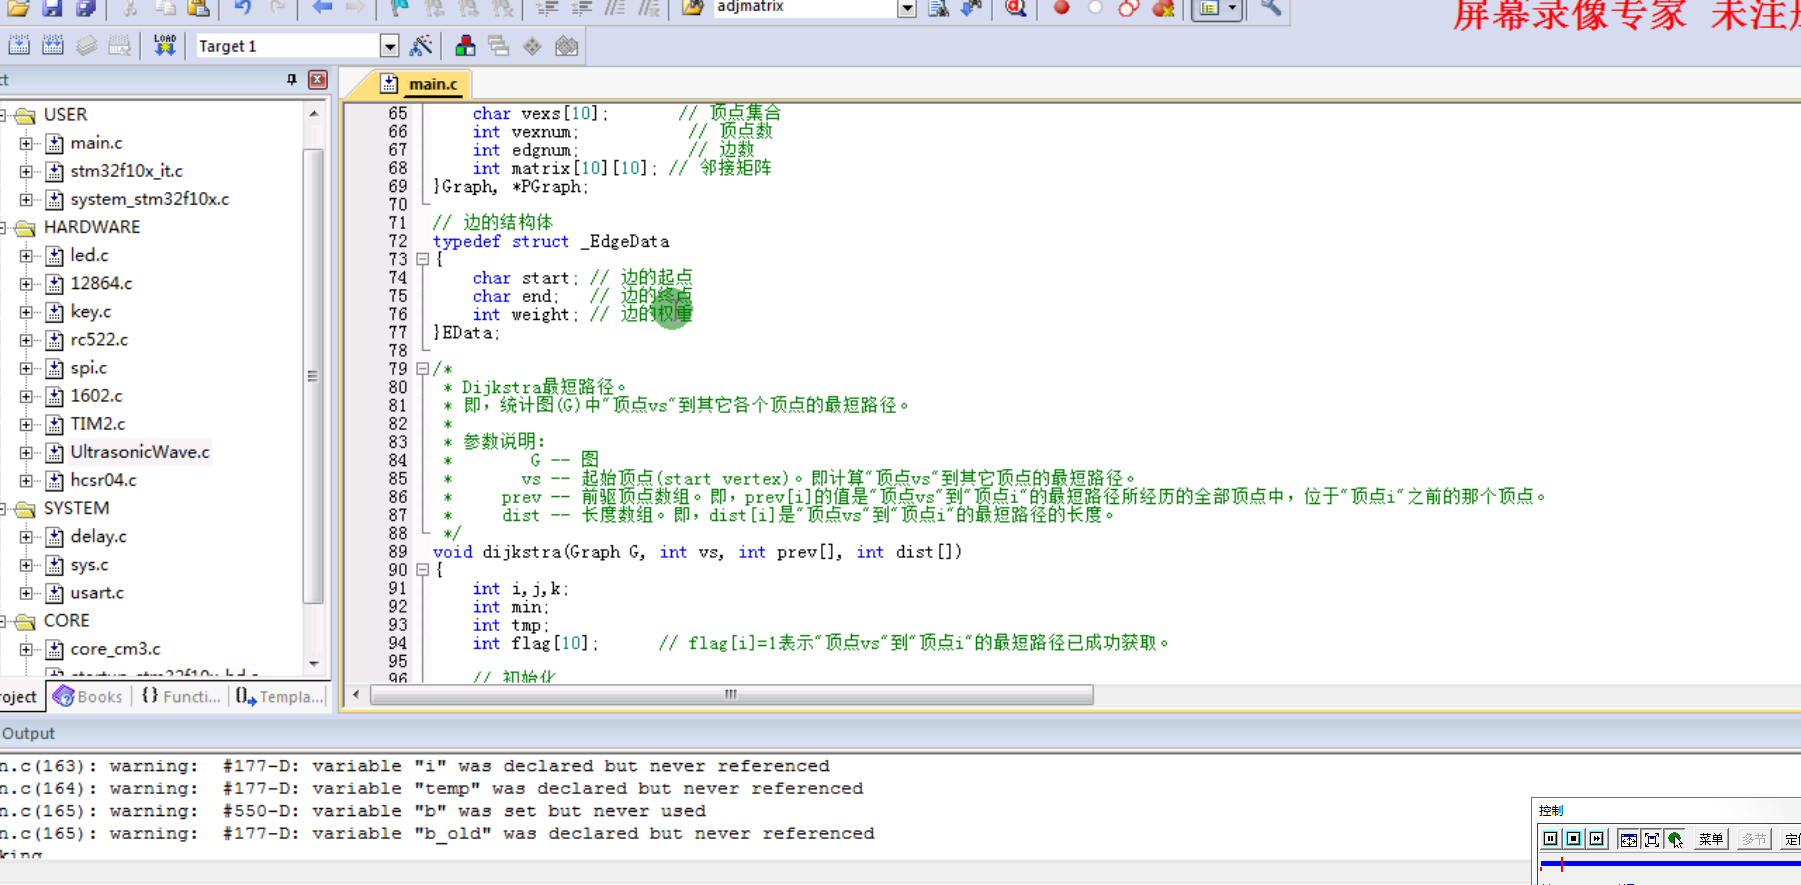Expand the usart.c tree node
Screen dimensions: 1801x885
26,593
